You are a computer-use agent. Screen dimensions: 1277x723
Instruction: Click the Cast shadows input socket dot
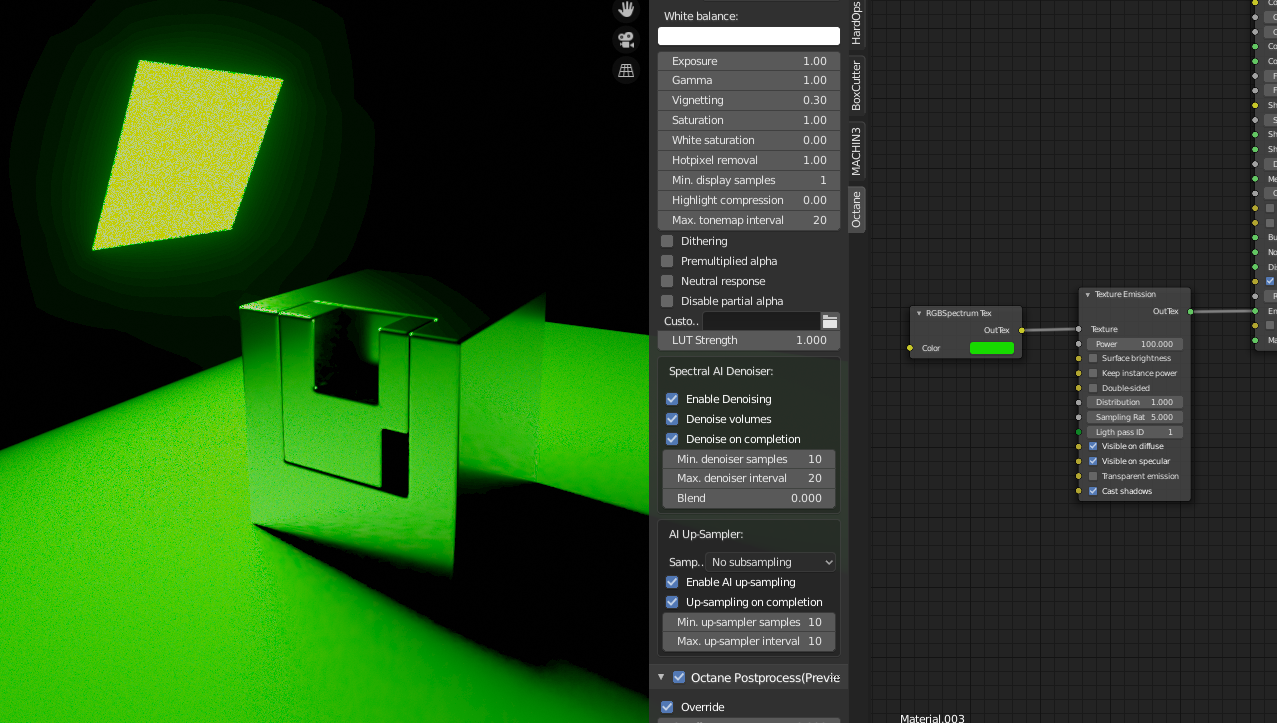(x=1079, y=491)
